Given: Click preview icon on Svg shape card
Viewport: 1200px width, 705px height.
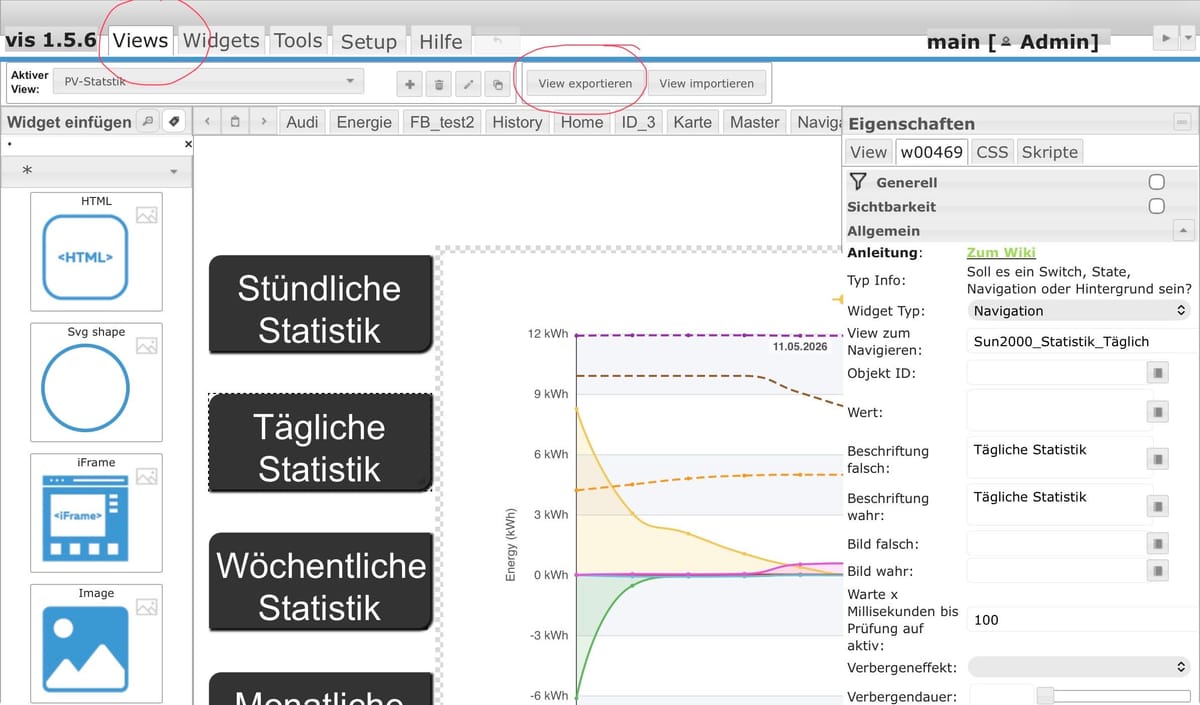Looking at the screenshot, I should 147,346.
